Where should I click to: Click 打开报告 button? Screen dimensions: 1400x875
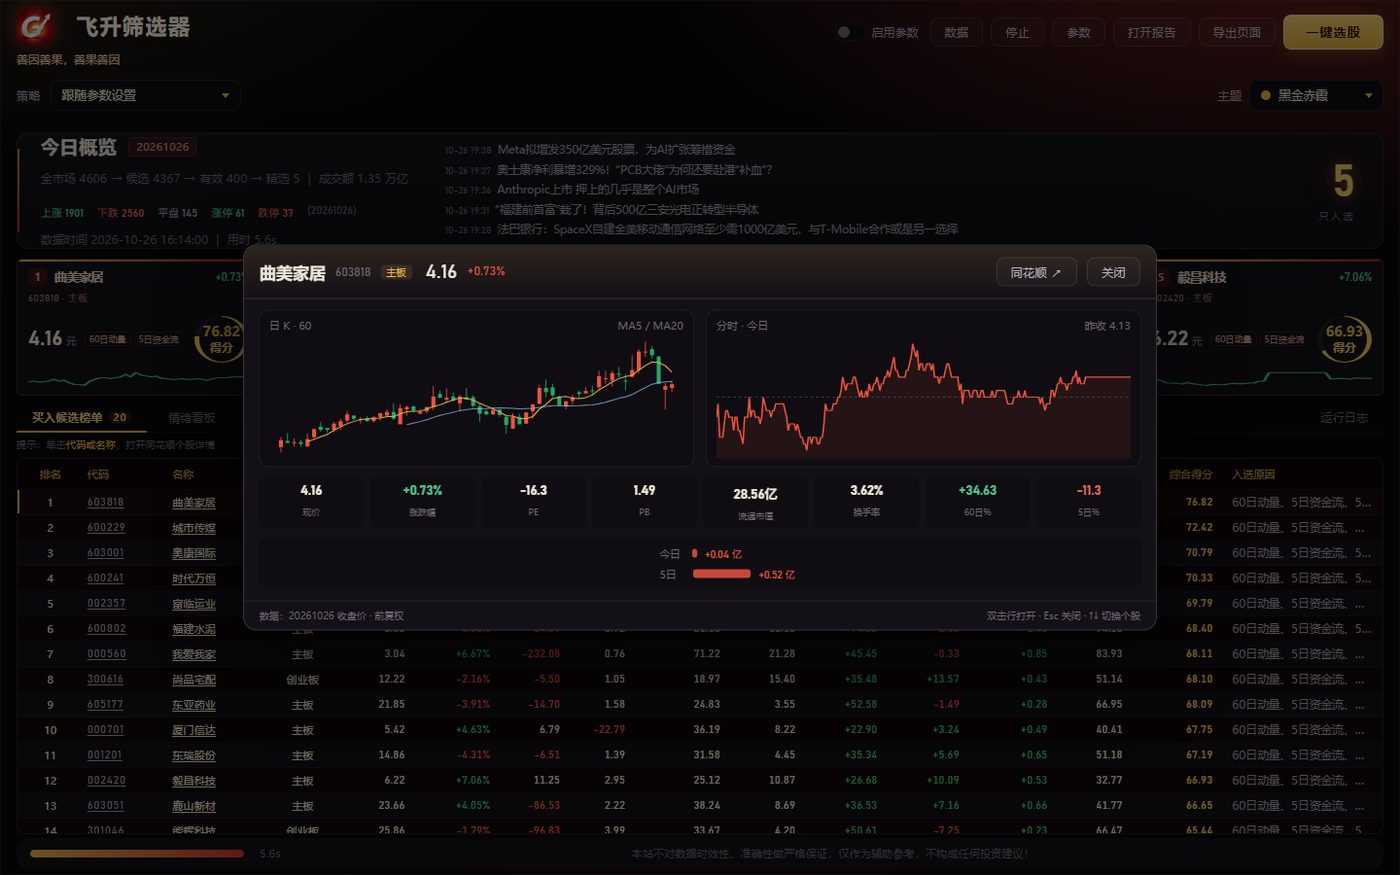[1151, 32]
